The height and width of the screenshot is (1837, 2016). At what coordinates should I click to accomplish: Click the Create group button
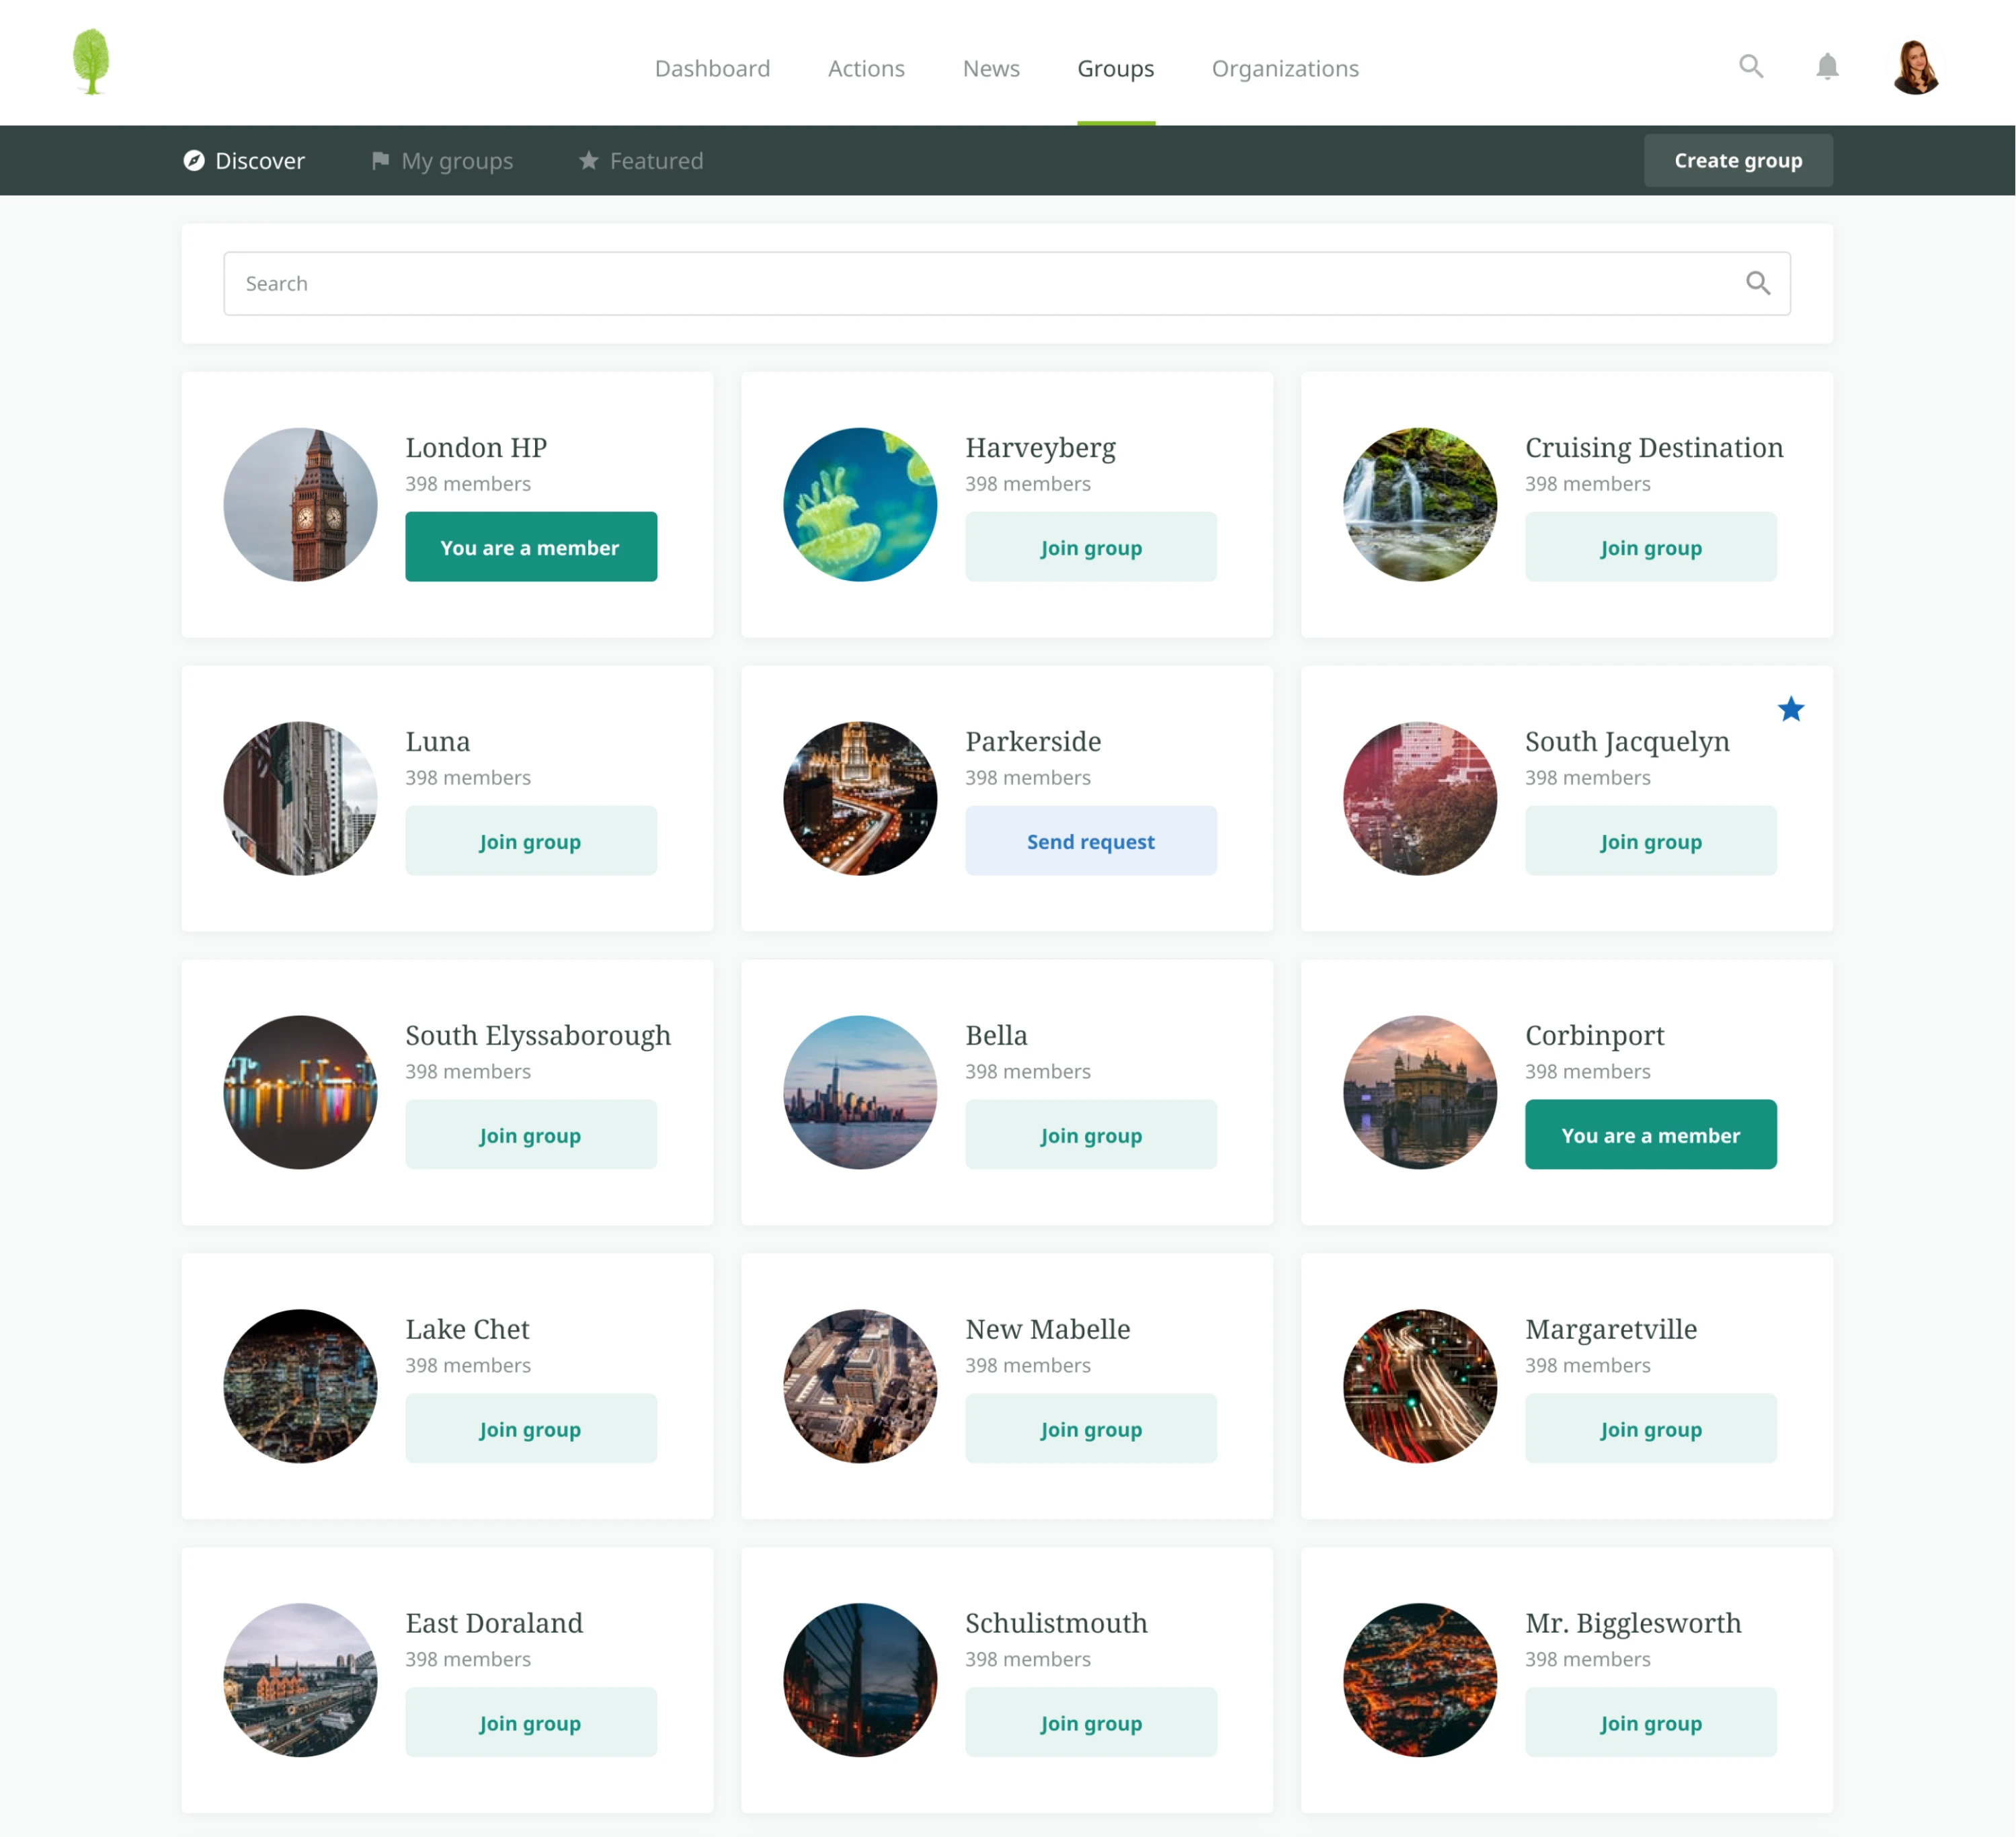[x=1738, y=160]
